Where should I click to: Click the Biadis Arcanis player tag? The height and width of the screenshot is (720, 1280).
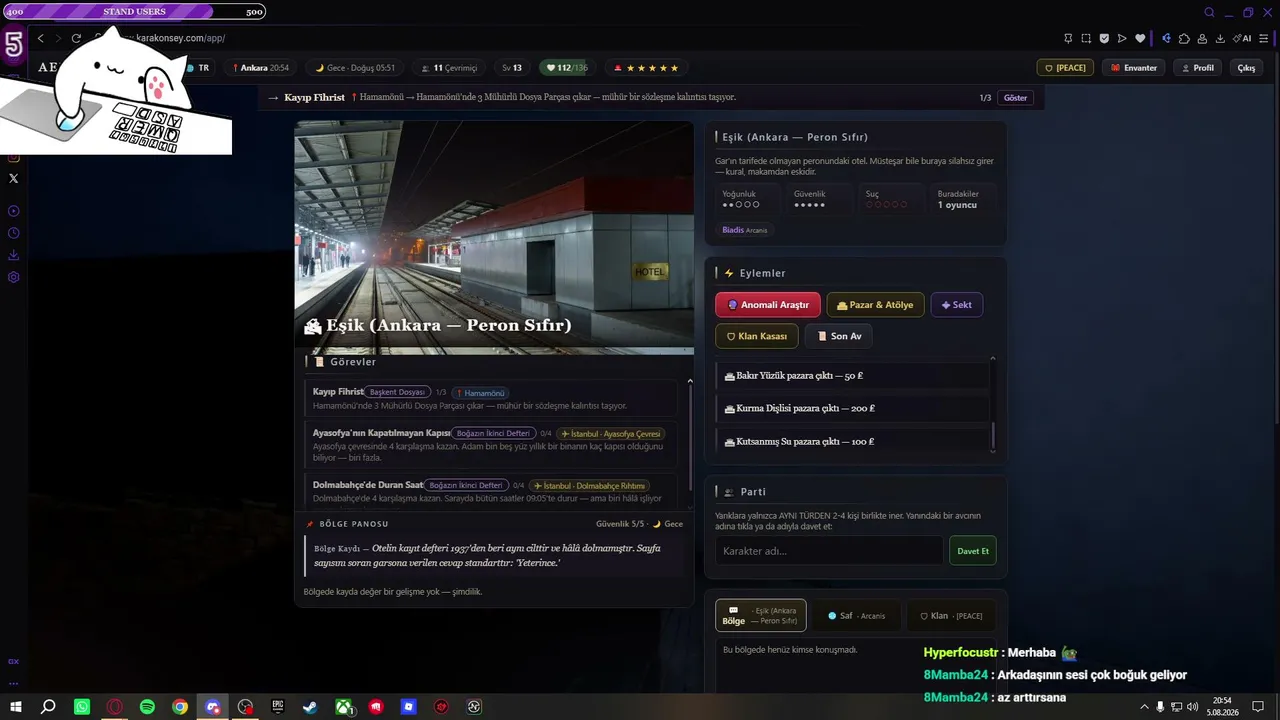pyautogui.click(x=745, y=230)
